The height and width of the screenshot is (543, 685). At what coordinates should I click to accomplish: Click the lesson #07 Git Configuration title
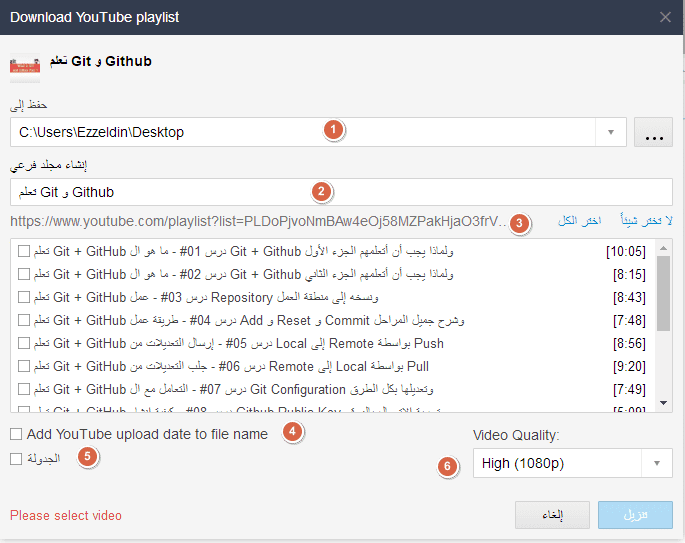coord(233,389)
